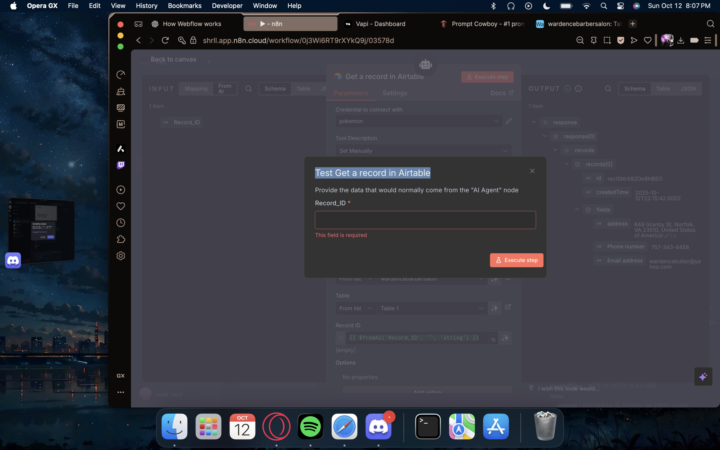This screenshot has width=720, height=450.
Task: Open Spotify from the dock
Action: (310, 427)
